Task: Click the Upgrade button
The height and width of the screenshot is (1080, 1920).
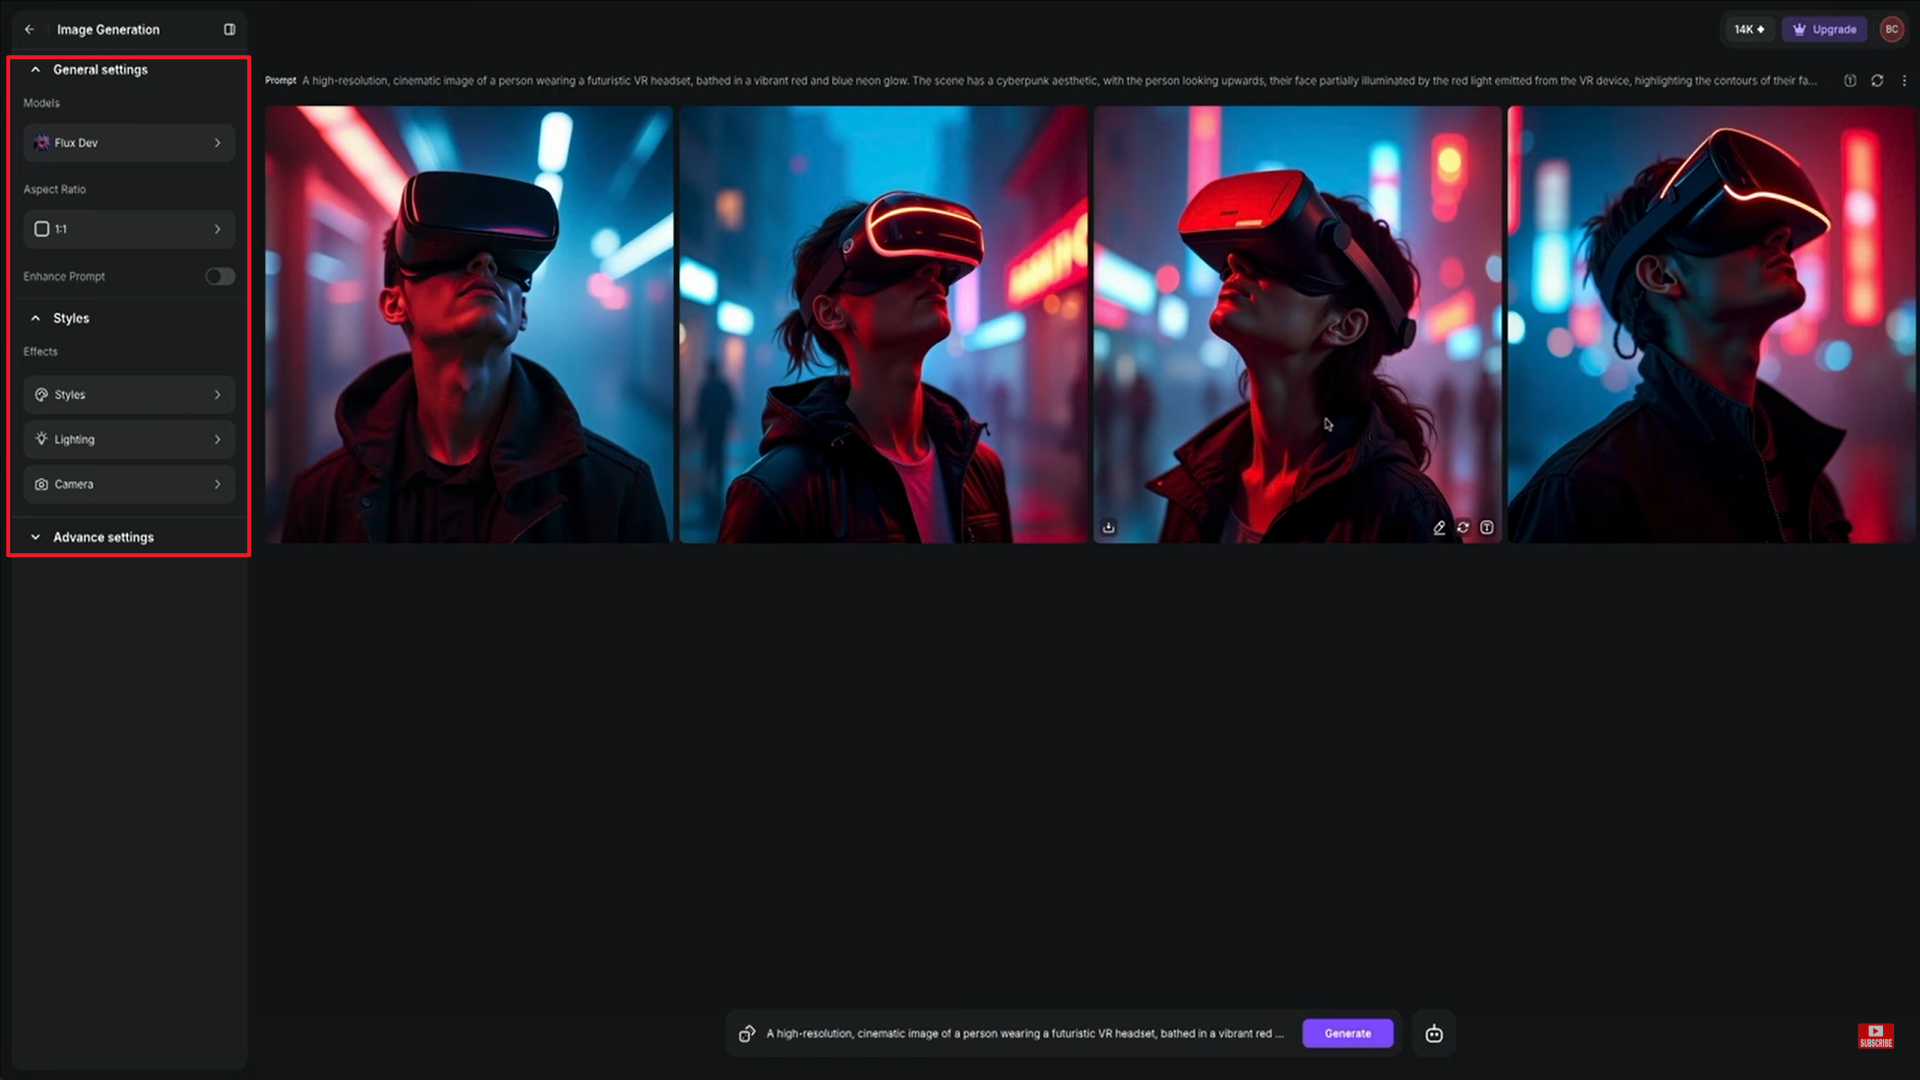Action: [x=1824, y=29]
